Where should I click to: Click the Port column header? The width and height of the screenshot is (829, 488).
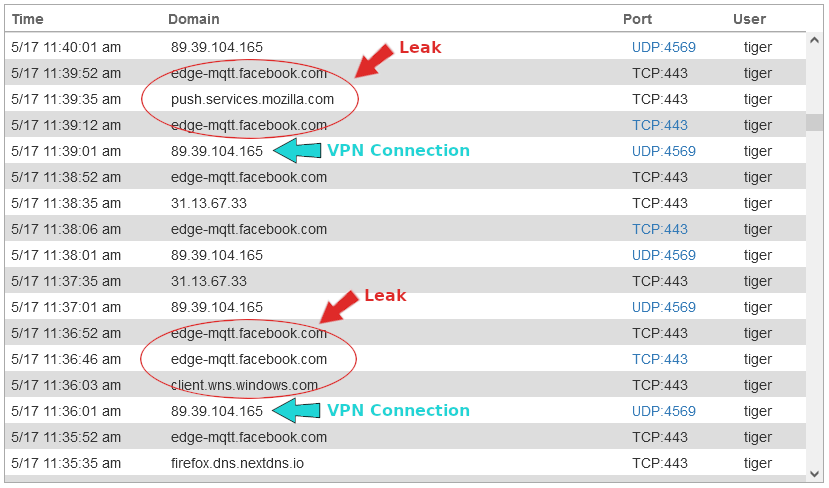click(x=637, y=19)
